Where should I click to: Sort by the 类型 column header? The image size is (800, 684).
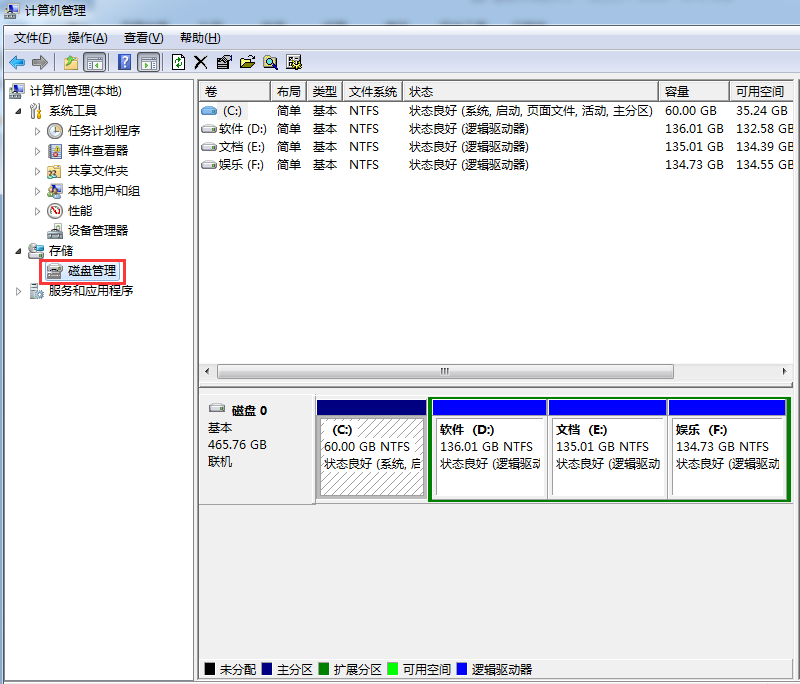click(324, 91)
